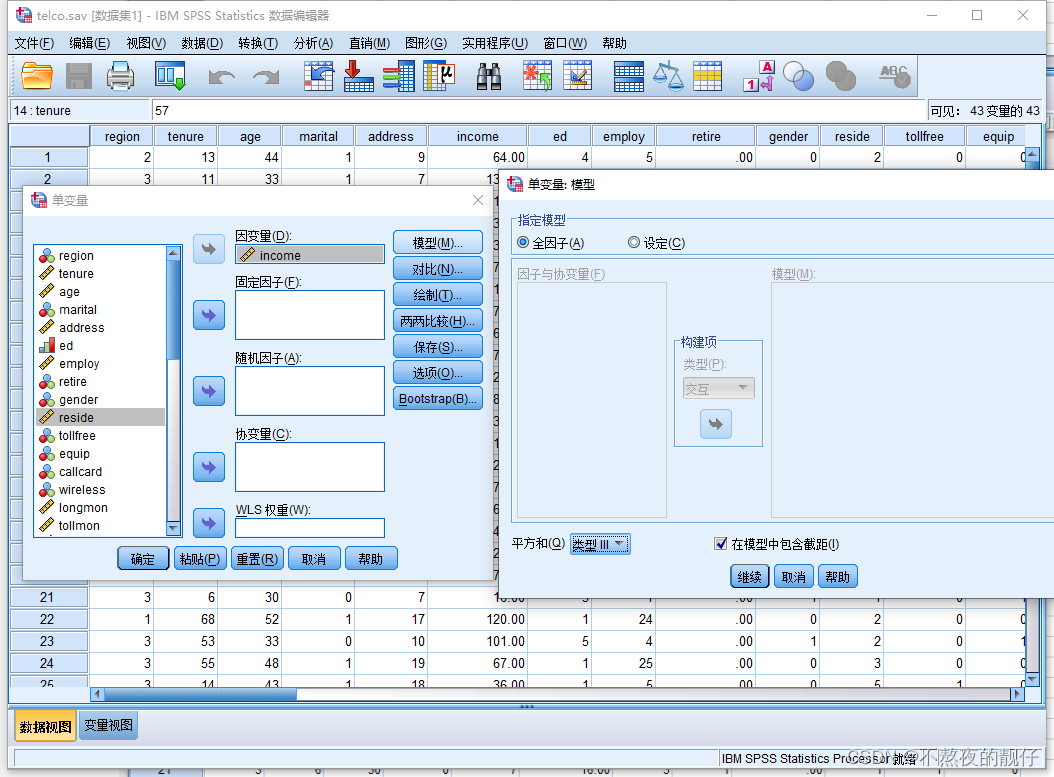
Task: Move variable to random factors with arrow
Action: (209, 391)
